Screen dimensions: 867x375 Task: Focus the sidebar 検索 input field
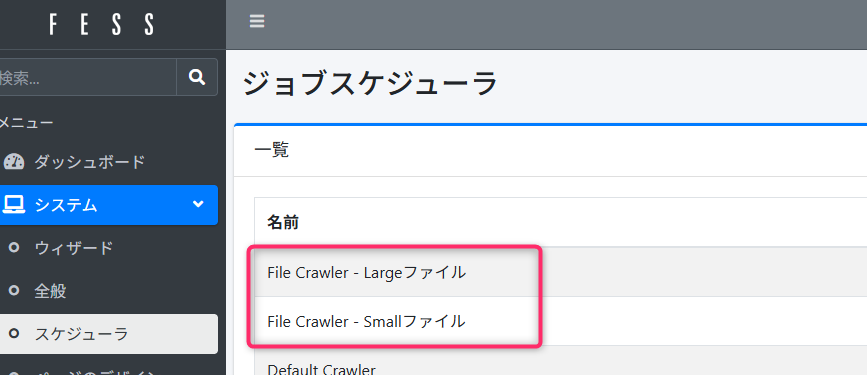pos(87,77)
